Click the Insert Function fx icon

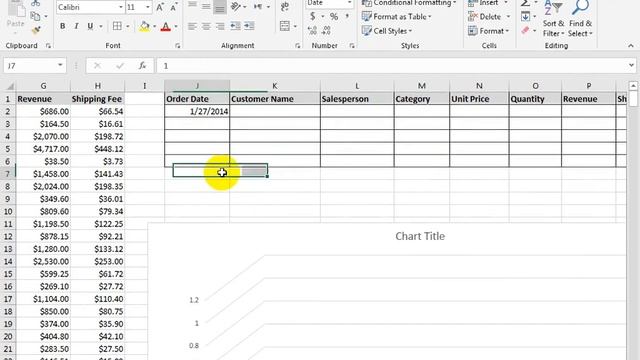[x=142, y=66]
